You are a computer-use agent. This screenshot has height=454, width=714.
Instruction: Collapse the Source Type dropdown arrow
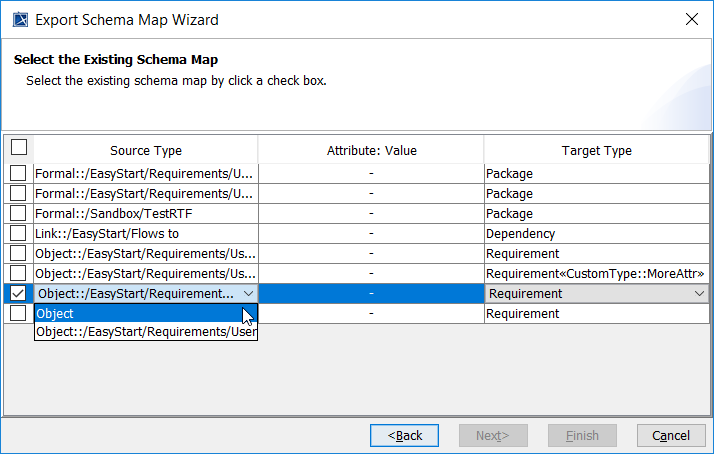pyautogui.click(x=248, y=293)
